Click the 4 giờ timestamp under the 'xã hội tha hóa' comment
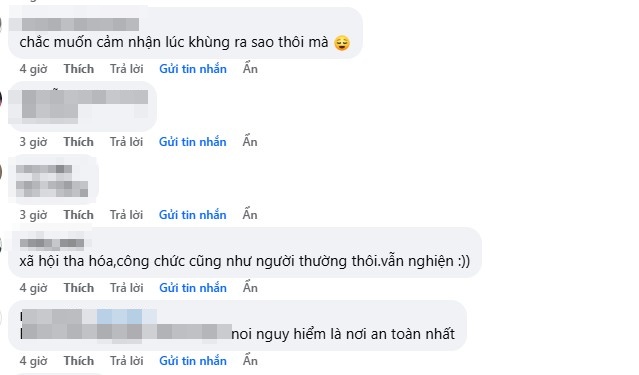Screen dimensions: 639x375 33,288
